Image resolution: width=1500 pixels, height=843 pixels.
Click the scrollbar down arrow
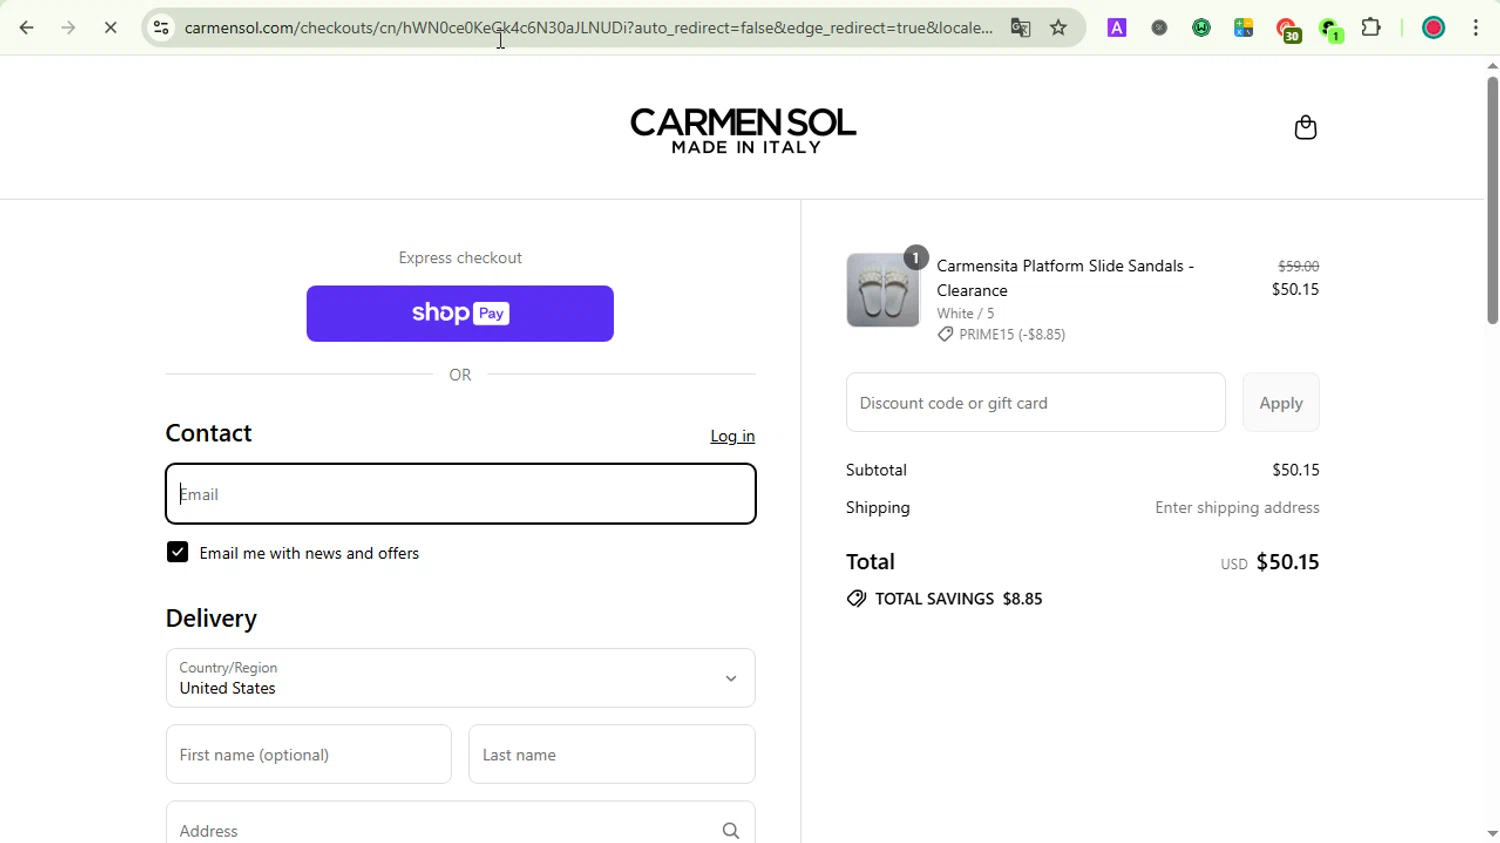click(1492, 833)
